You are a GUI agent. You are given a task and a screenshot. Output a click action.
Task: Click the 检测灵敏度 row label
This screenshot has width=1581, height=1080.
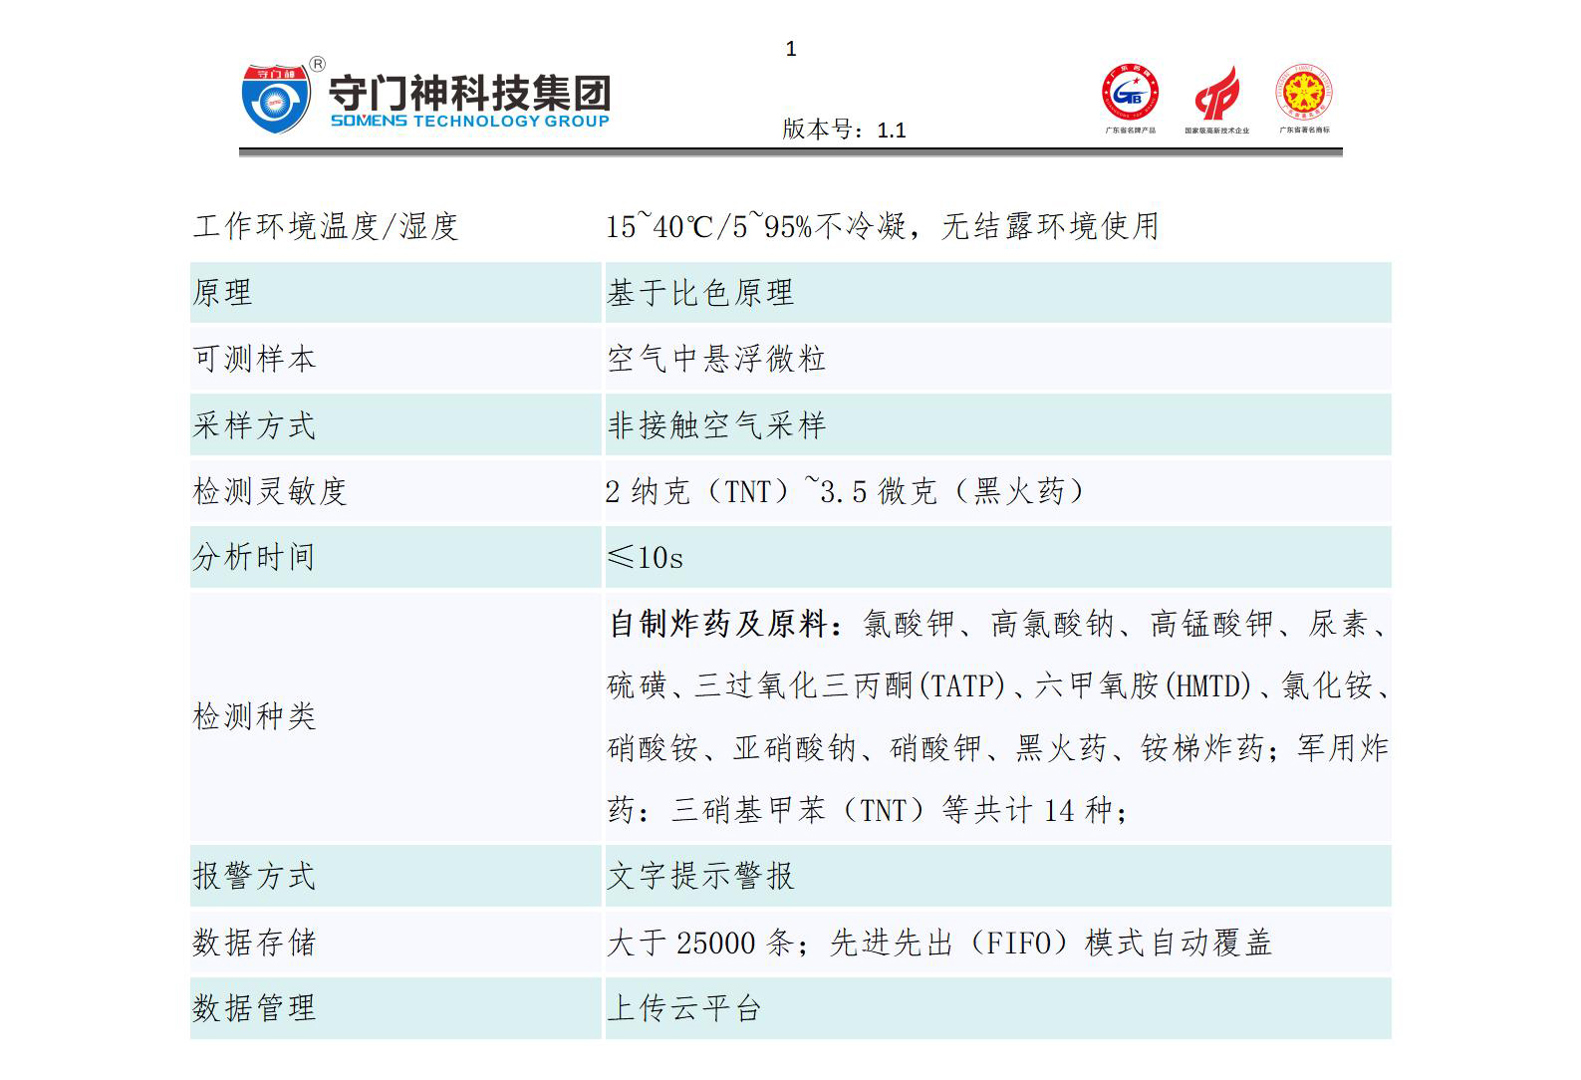(x=270, y=492)
